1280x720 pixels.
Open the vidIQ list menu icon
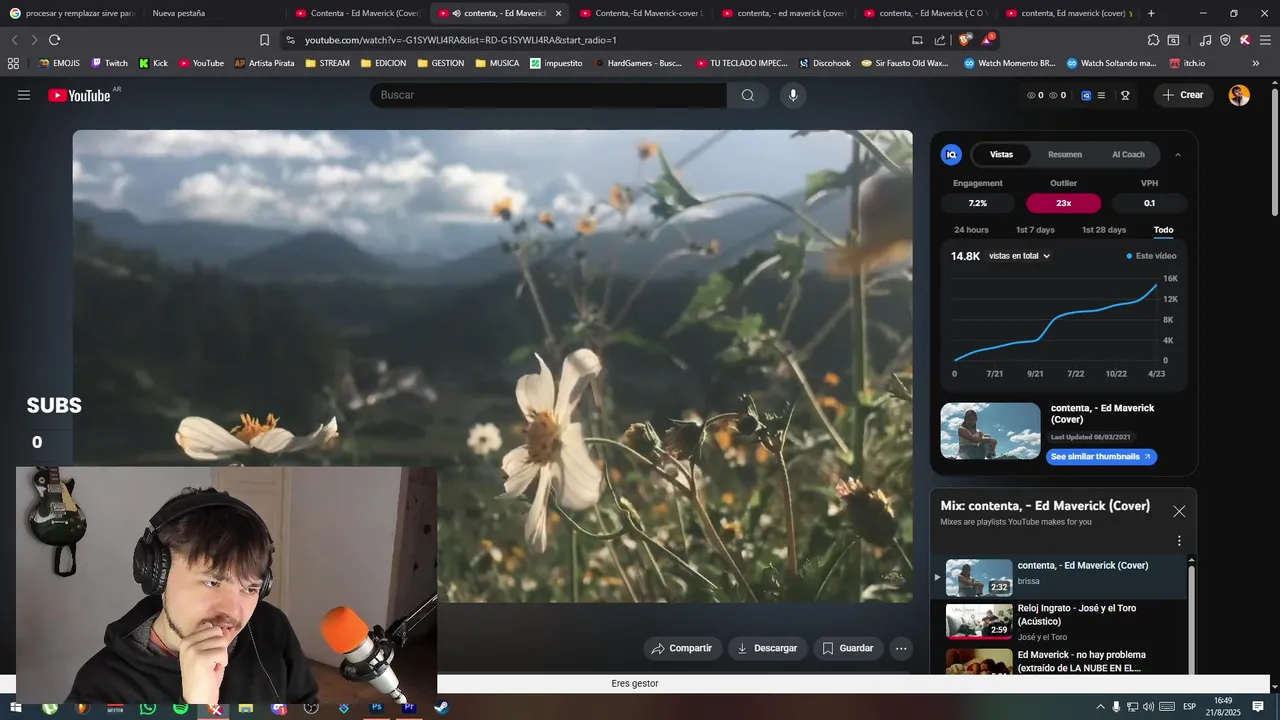point(1101,95)
